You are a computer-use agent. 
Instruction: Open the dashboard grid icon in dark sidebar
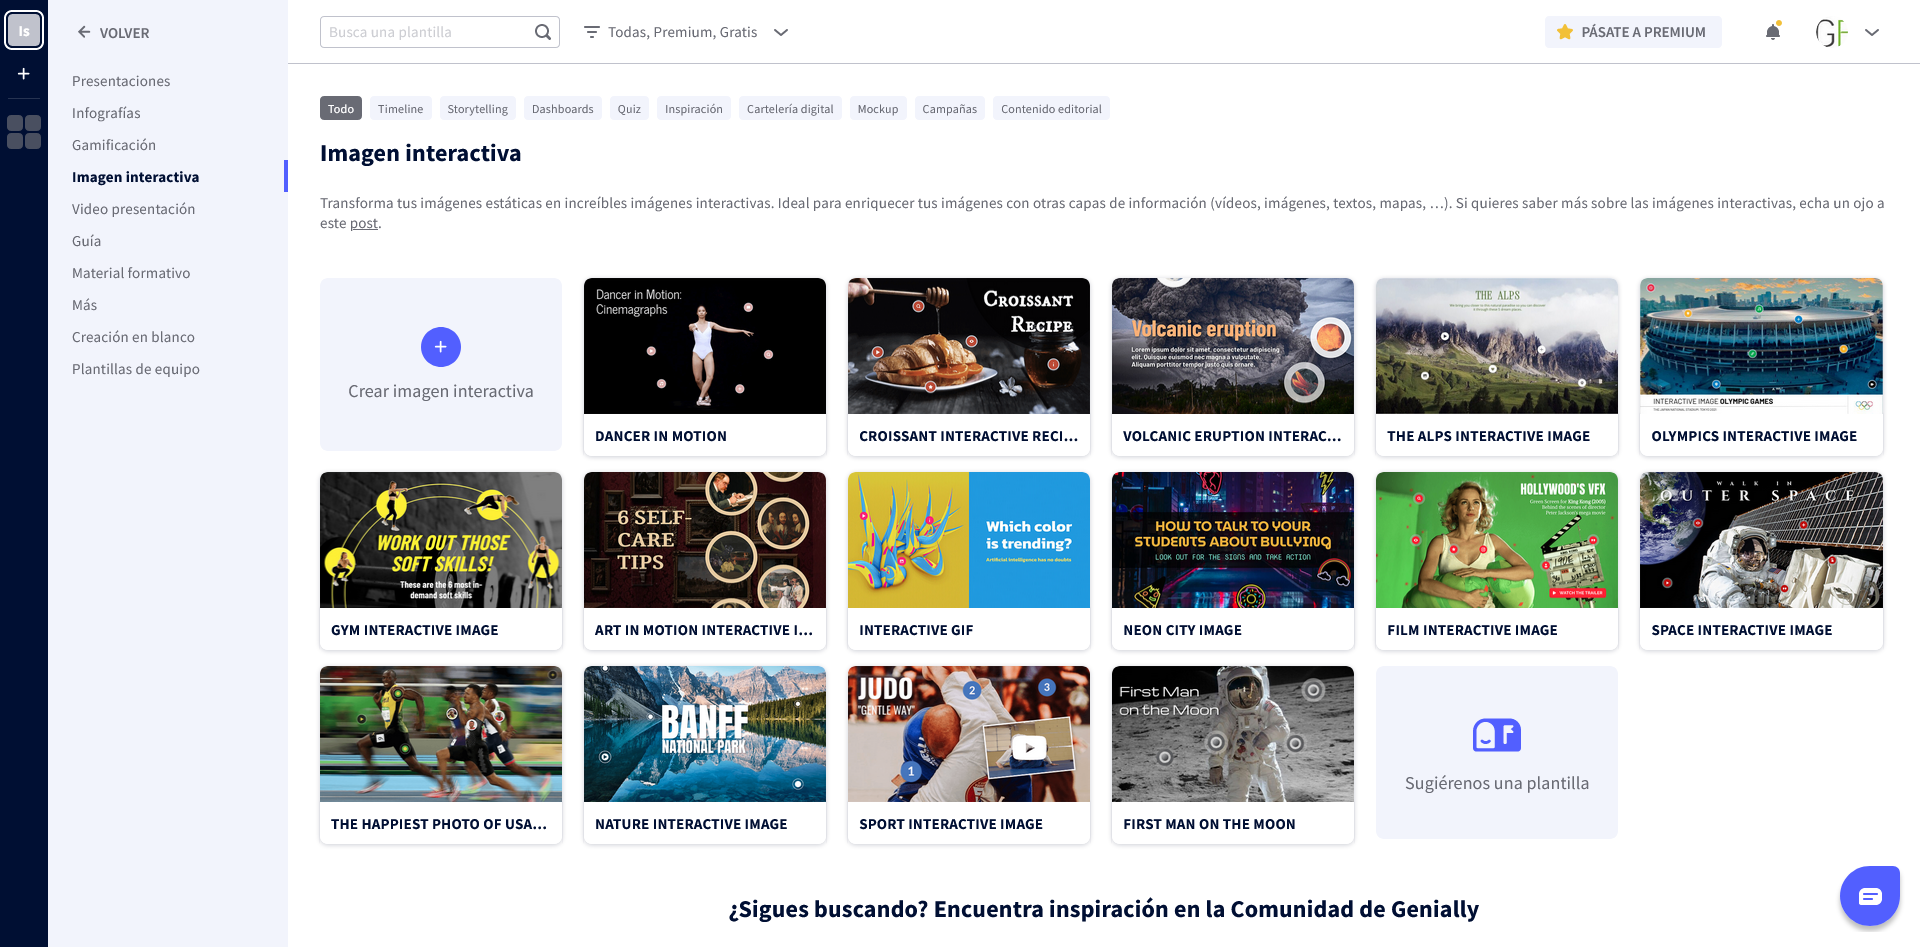coord(23,131)
